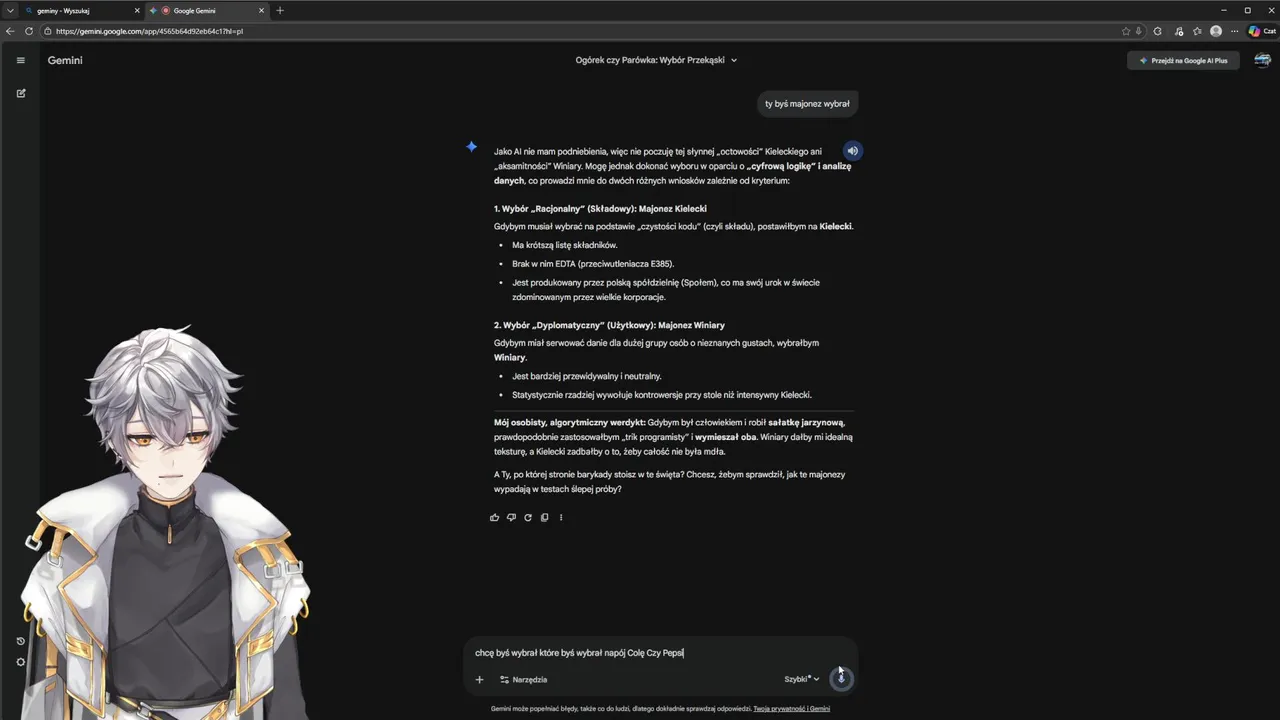The image size is (1280, 720).
Task: Click the microphone button in the prompt box
Action: pos(841,678)
